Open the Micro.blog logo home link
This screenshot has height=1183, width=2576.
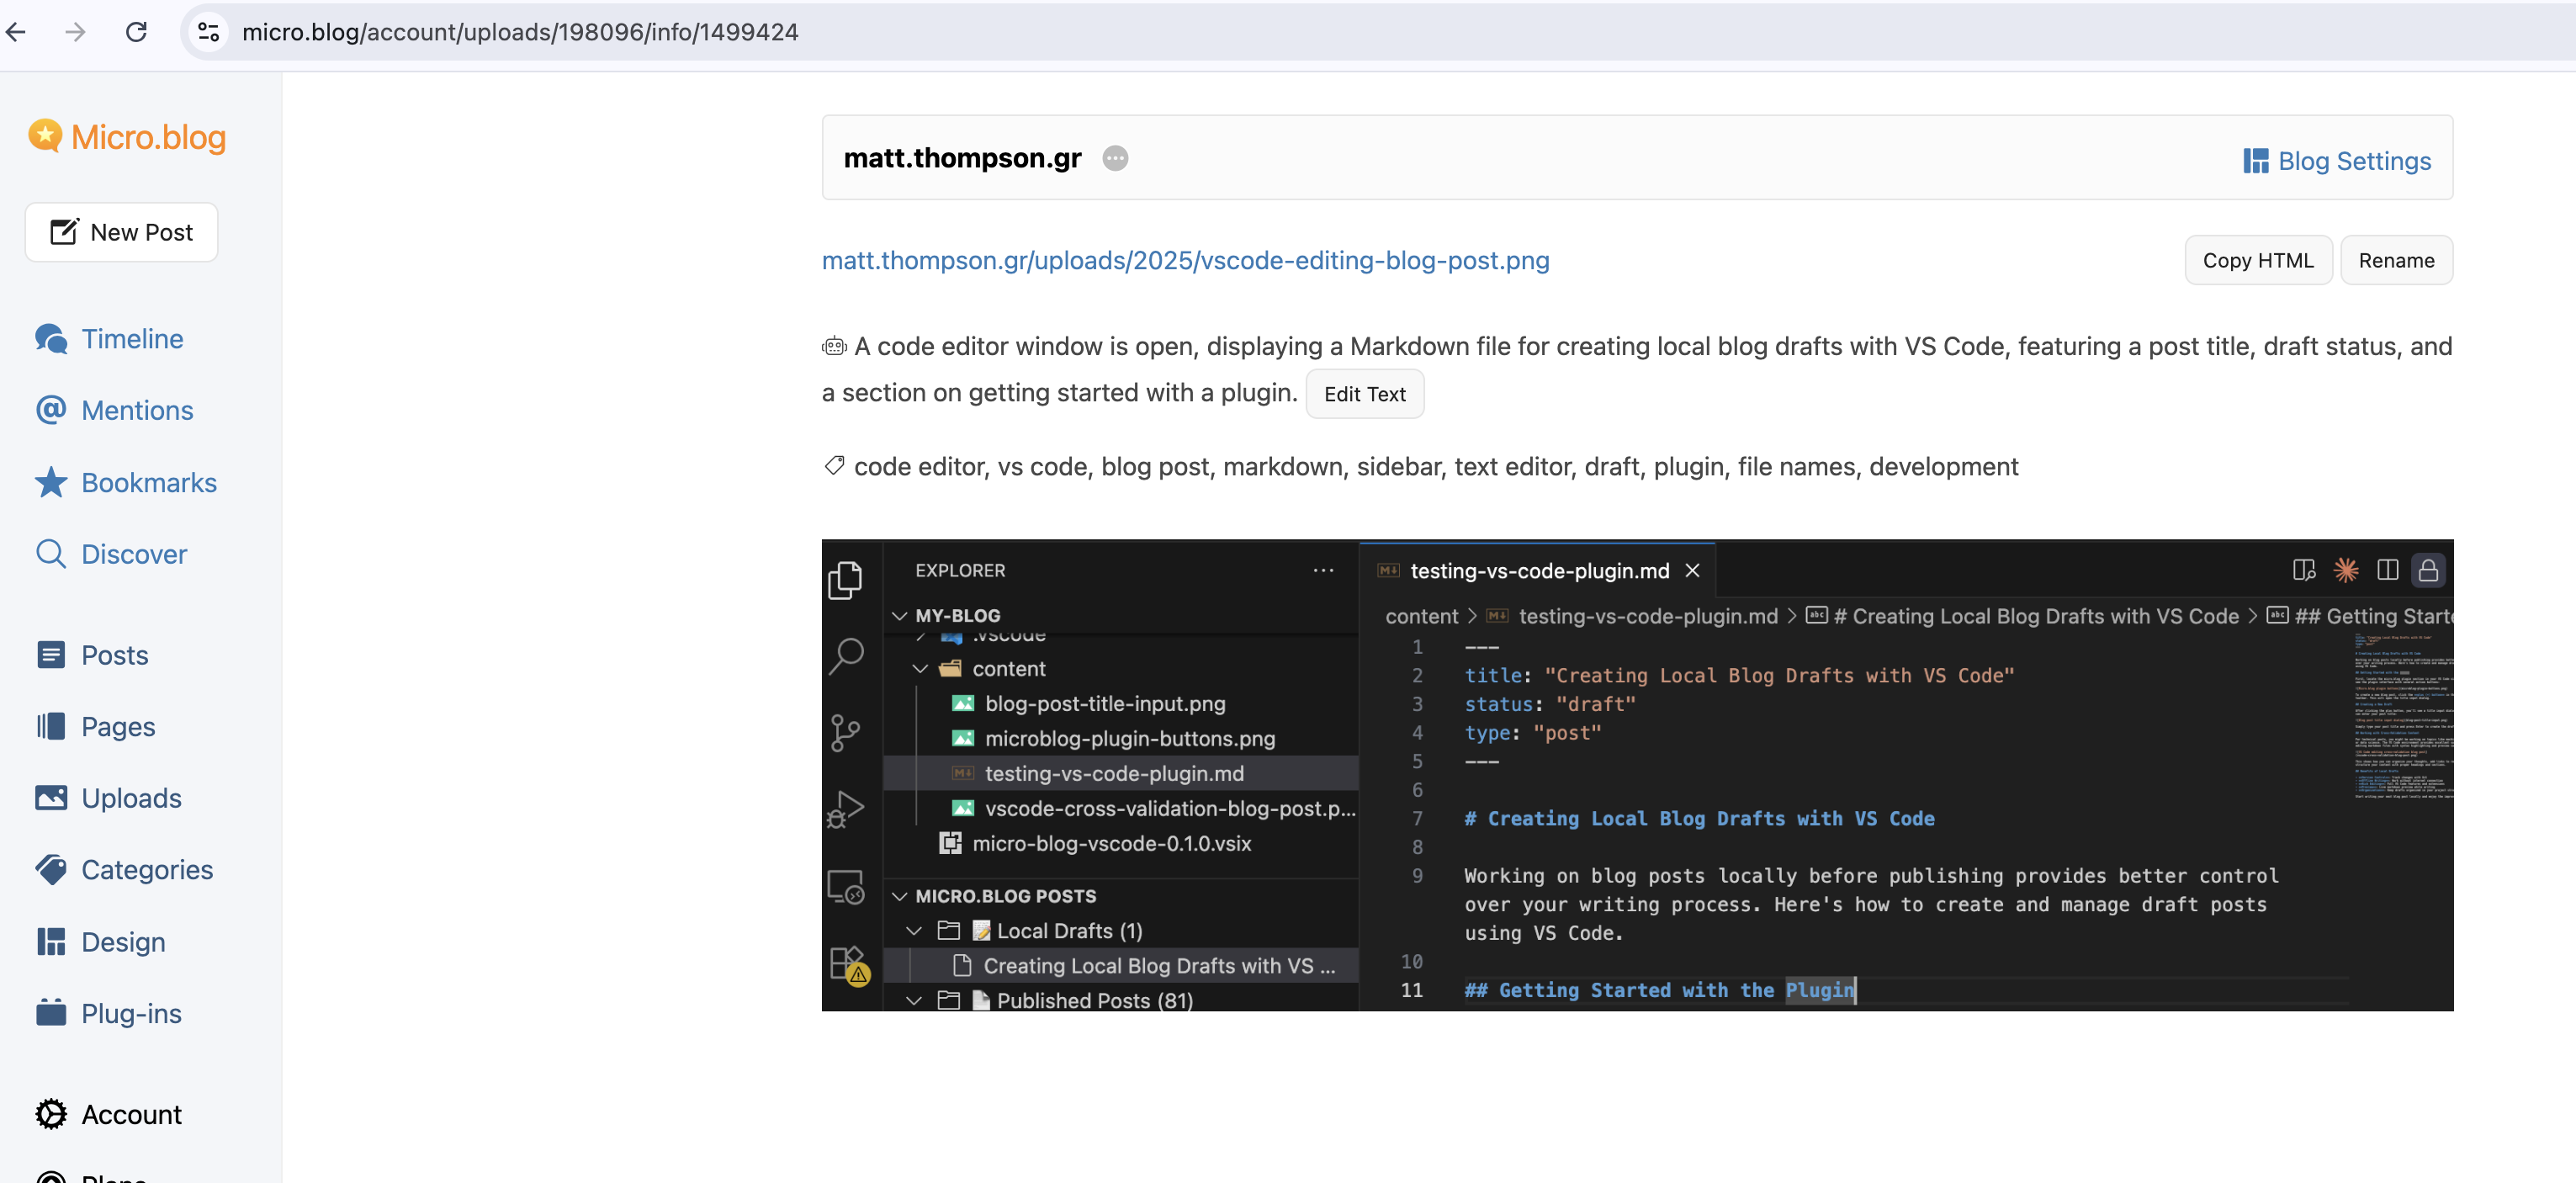[127, 137]
